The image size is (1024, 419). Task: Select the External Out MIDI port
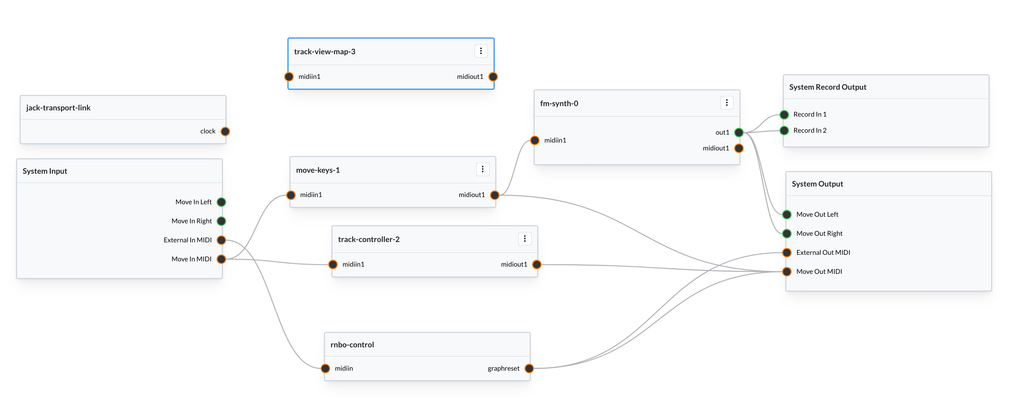[x=788, y=252]
